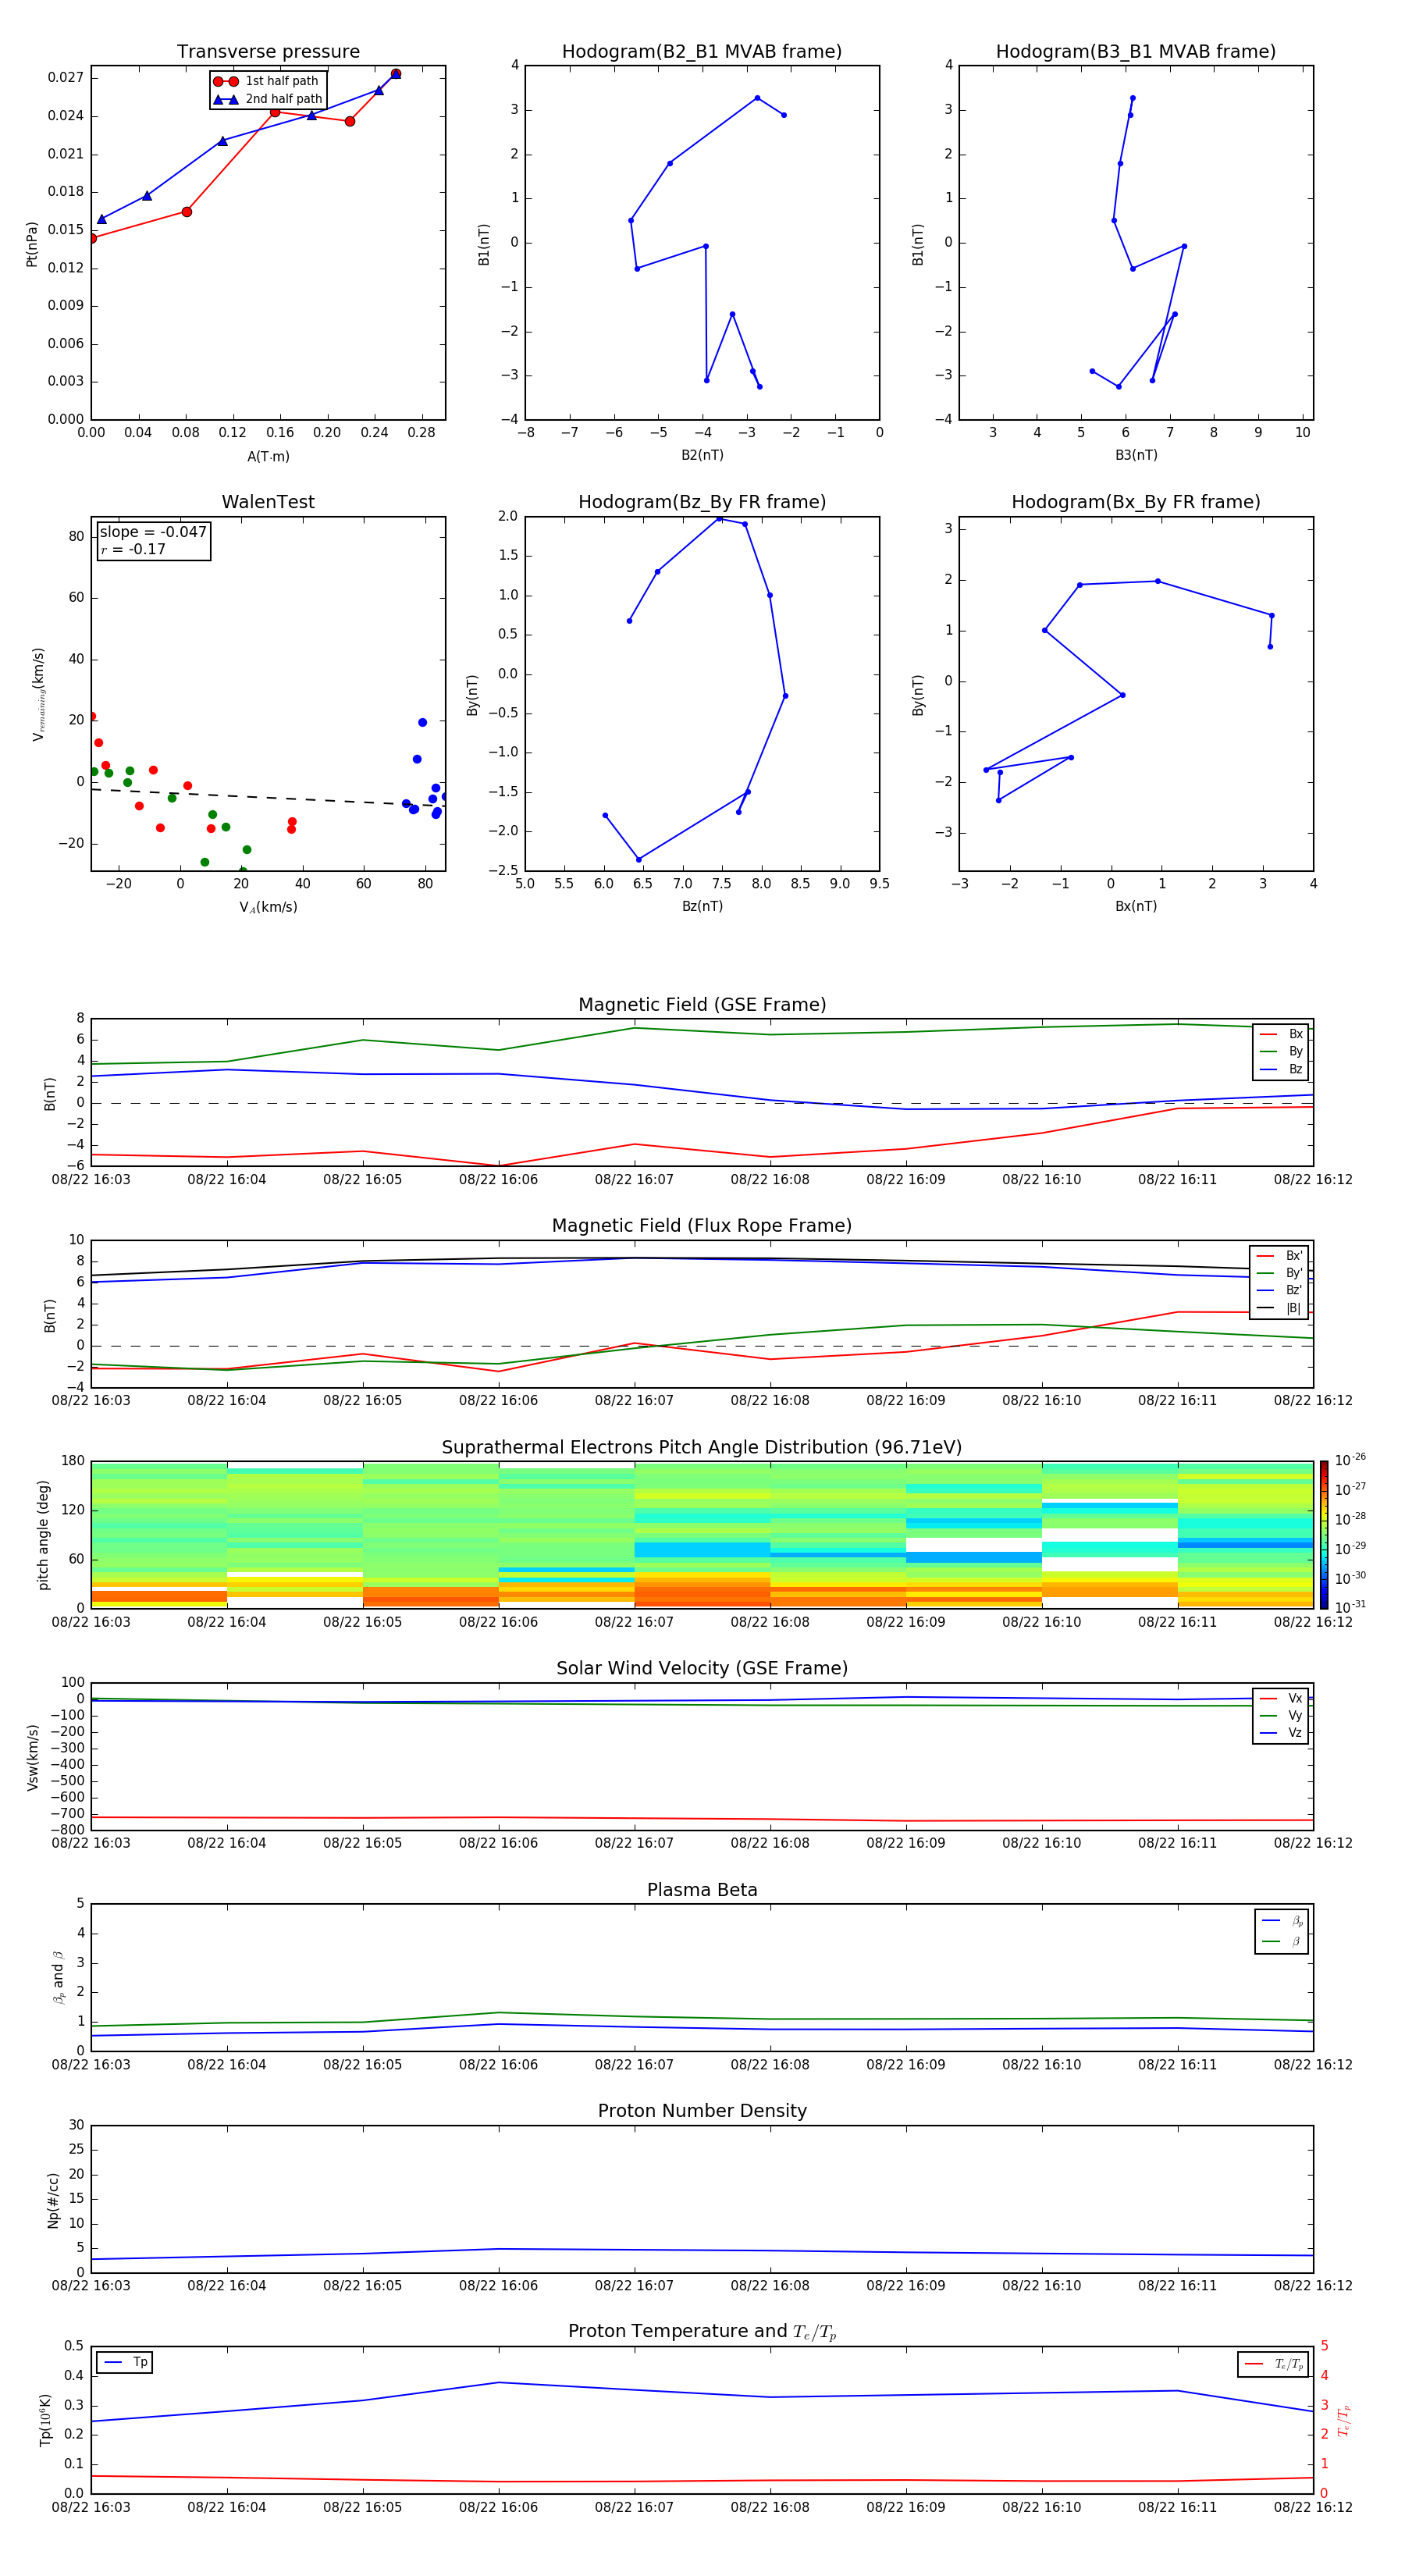The width and height of the screenshot is (1405, 2576).
Task: Click the "Bz" legend entry in GSE magnetic field plot
Action: click(1281, 1070)
